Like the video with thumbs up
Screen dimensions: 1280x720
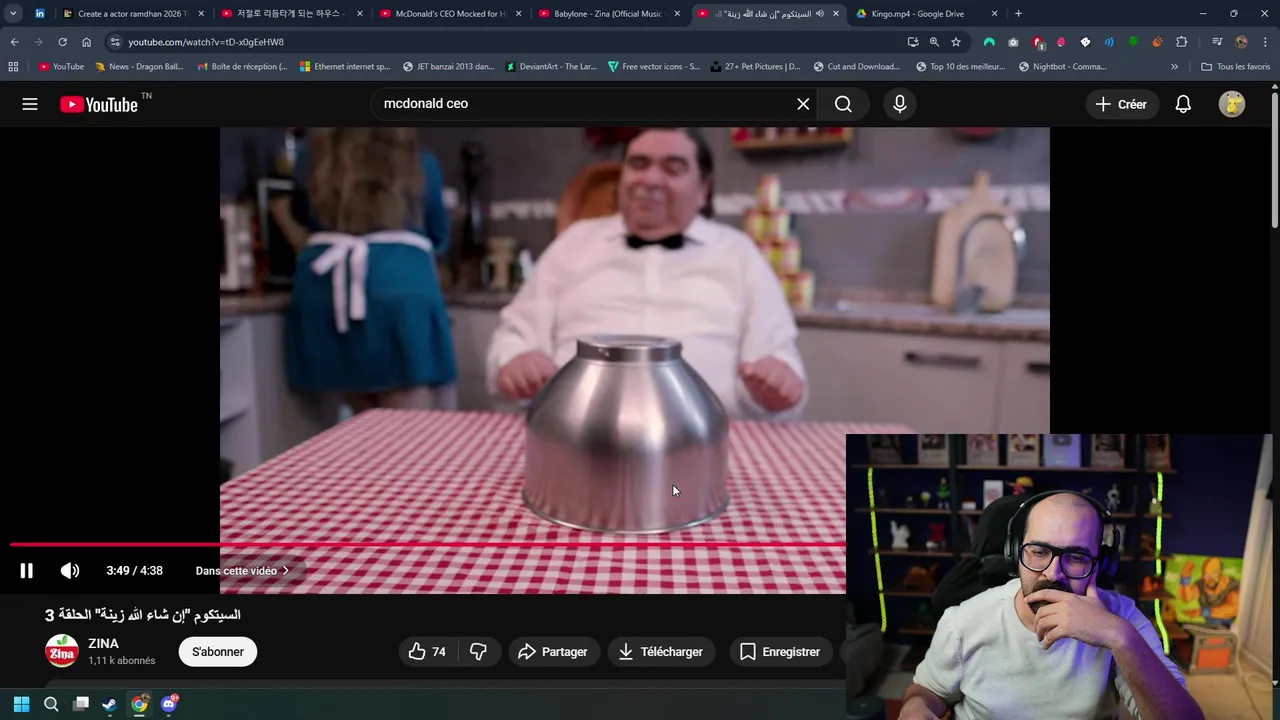(x=427, y=652)
